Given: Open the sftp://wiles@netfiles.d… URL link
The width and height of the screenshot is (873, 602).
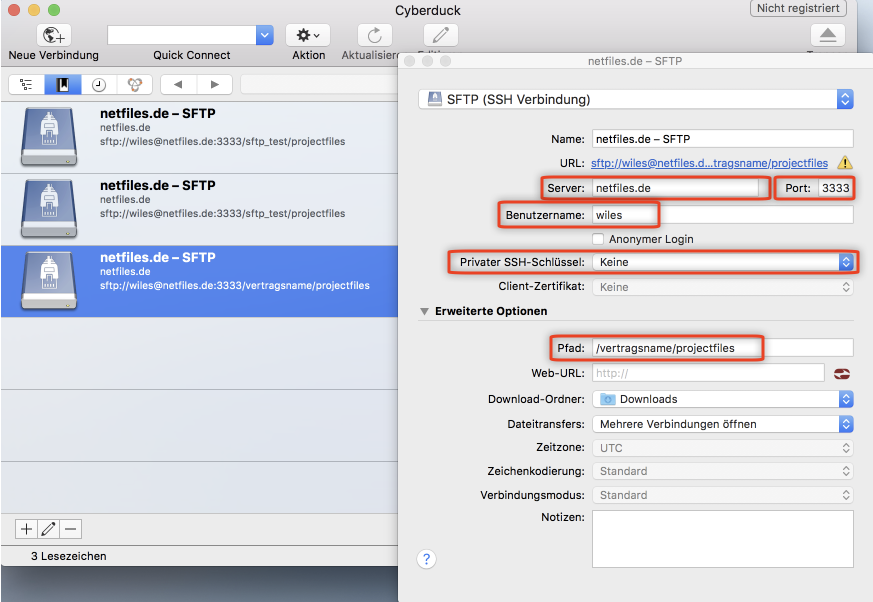Looking at the screenshot, I should pyautogui.click(x=709, y=163).
